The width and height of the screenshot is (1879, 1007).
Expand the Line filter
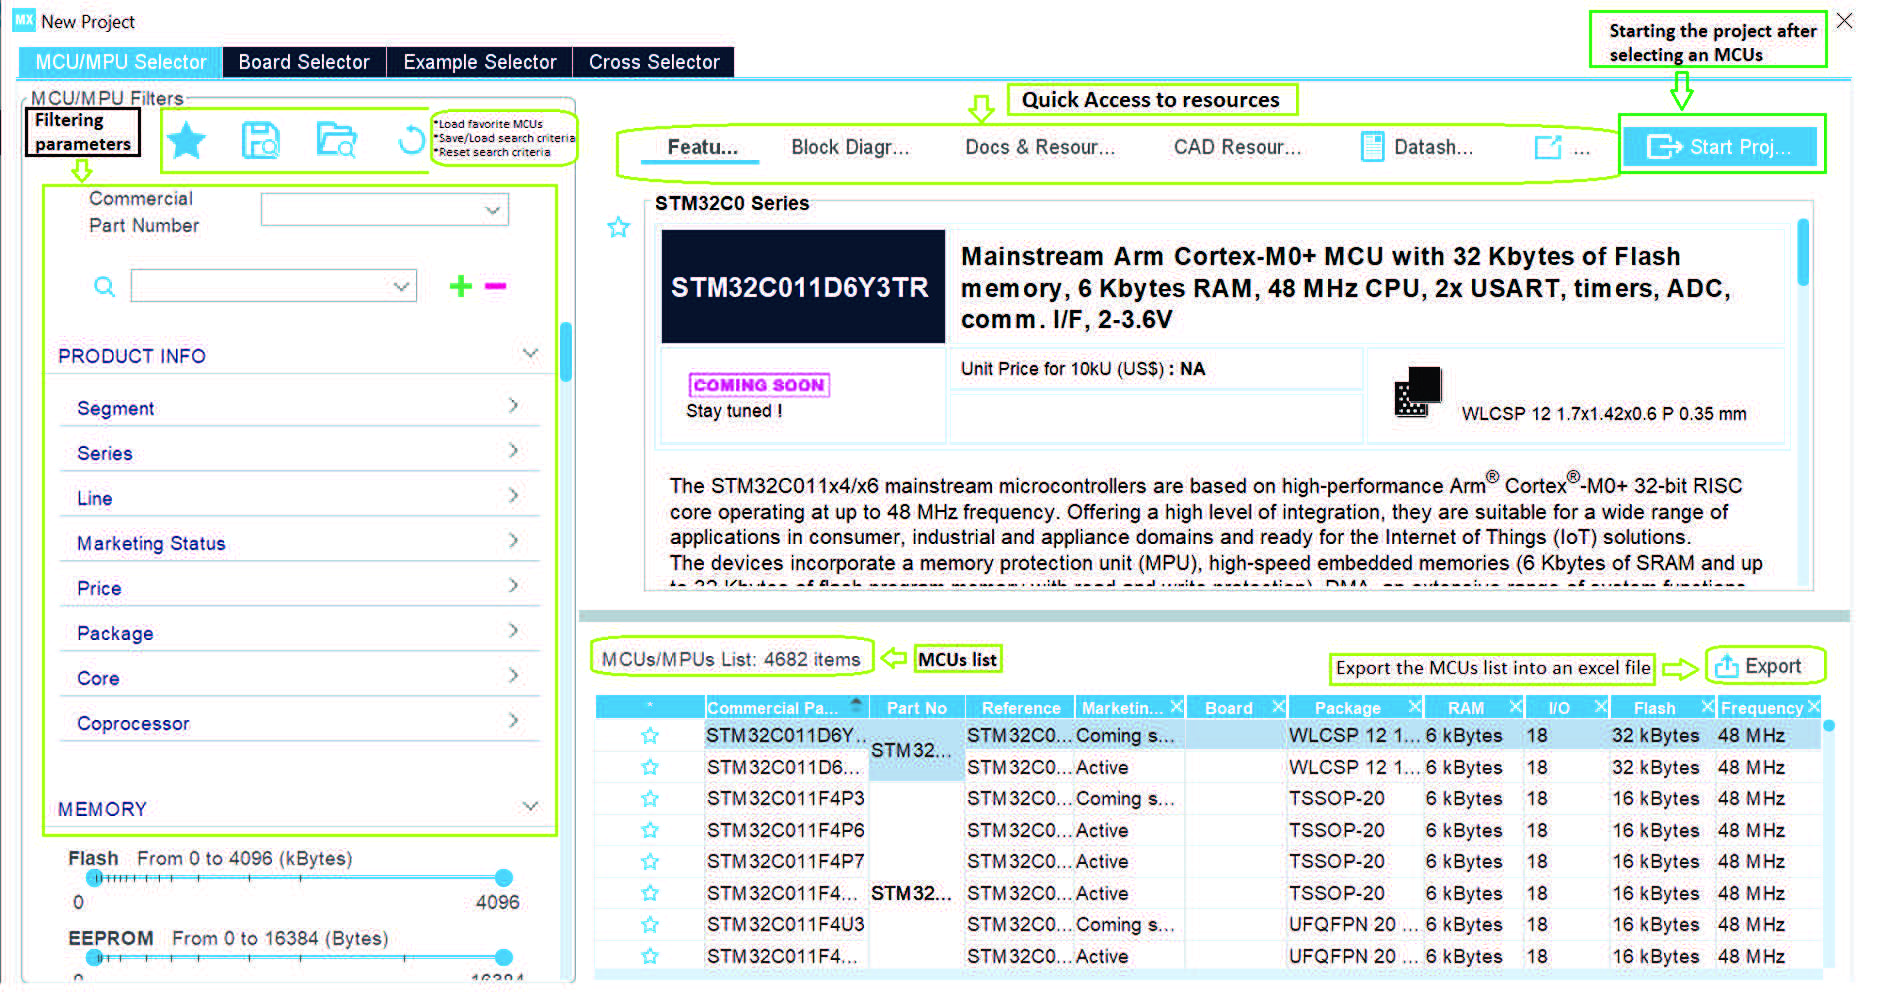coord(513,495)
